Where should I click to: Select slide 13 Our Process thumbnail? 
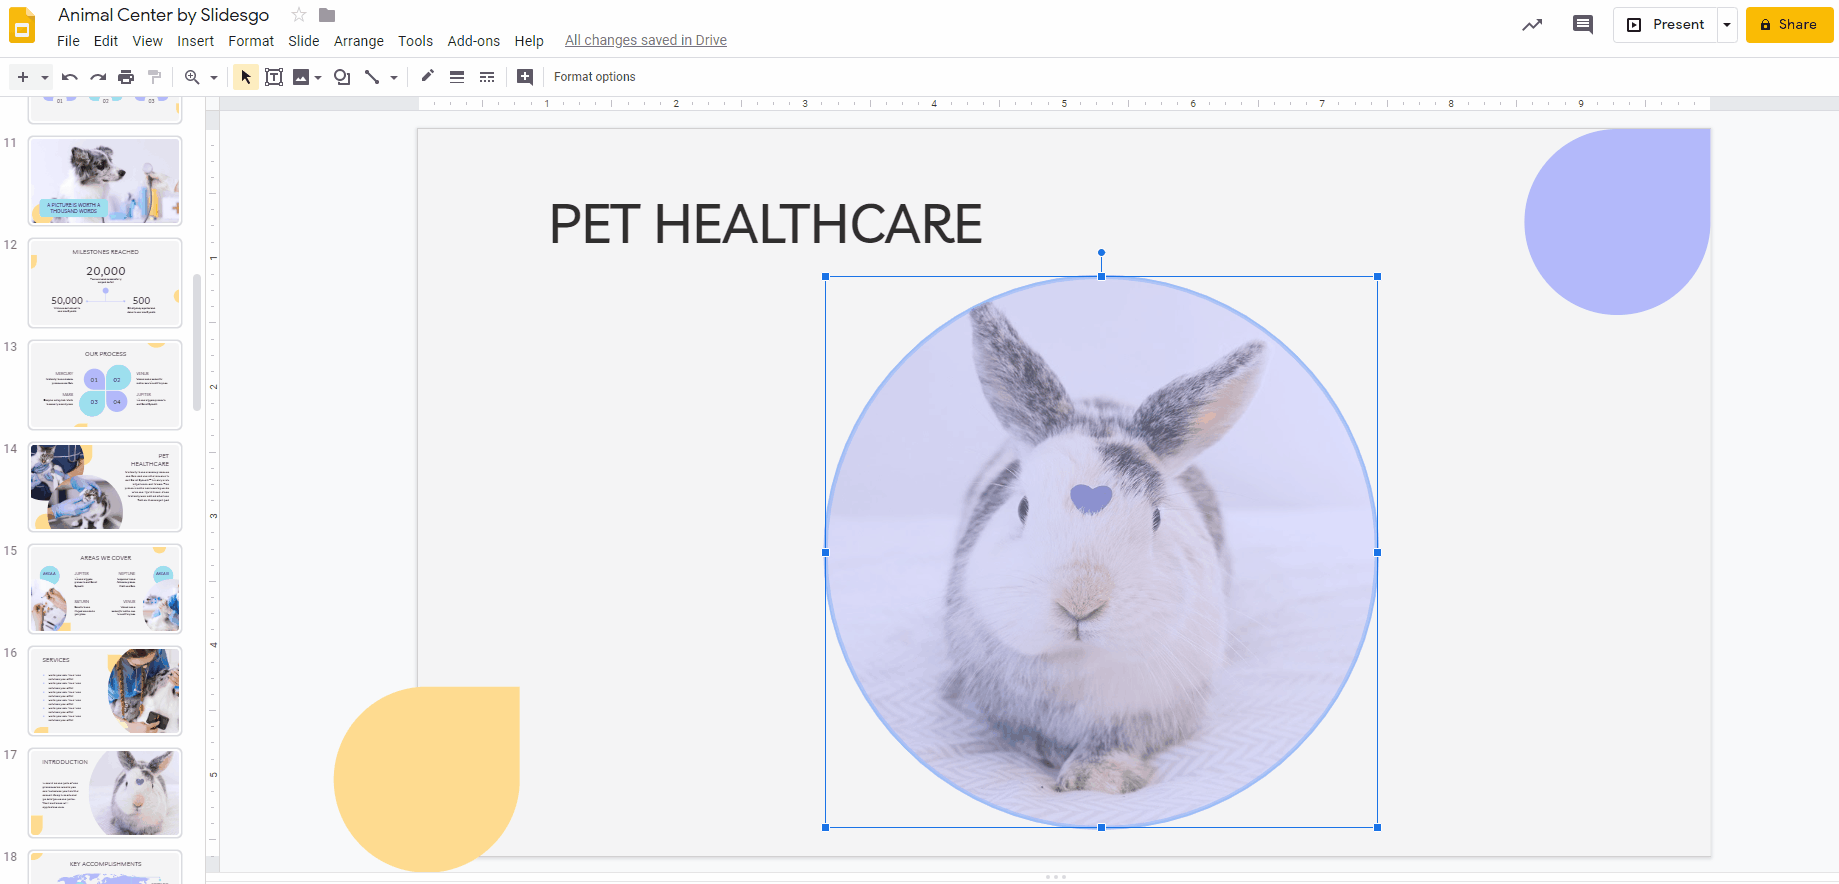click(105, 385)
